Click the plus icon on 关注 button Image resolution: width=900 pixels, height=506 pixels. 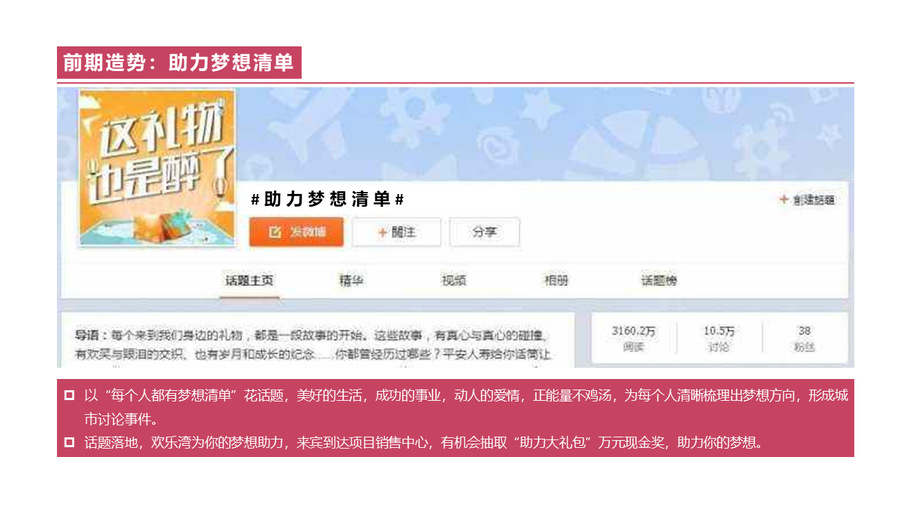[x=382, y=232]
